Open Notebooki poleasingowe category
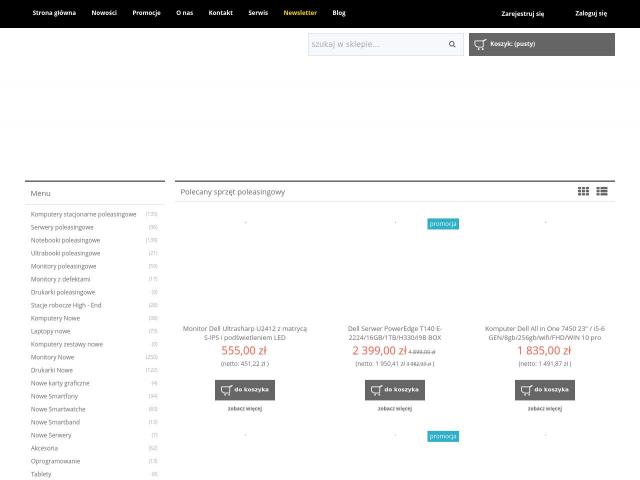Screen dimensions: 640x480 point(65,240)
